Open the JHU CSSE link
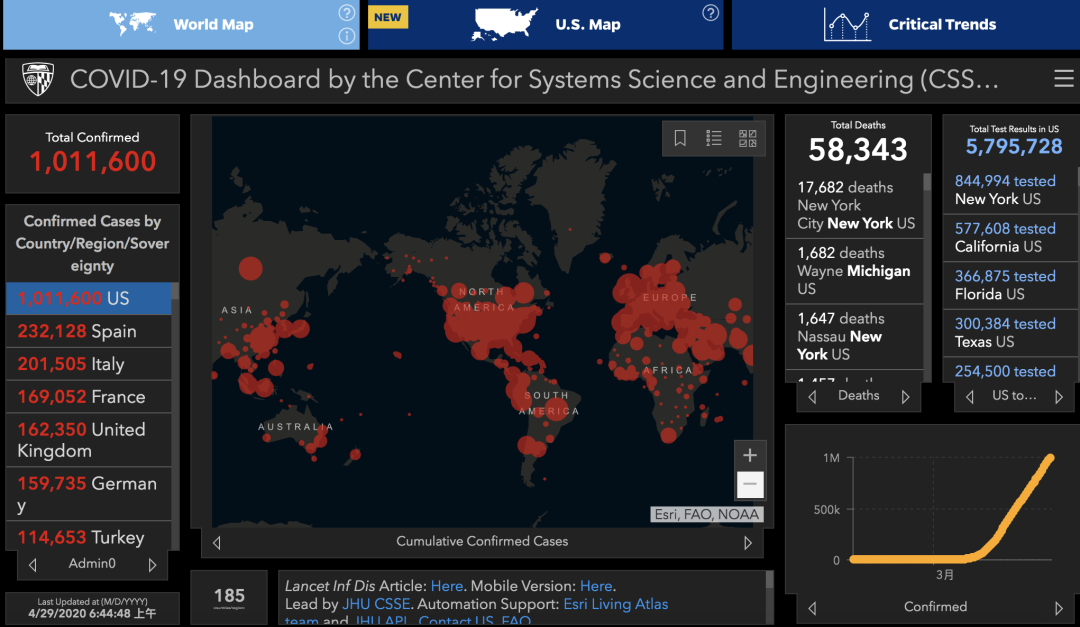 pos(376,604)
